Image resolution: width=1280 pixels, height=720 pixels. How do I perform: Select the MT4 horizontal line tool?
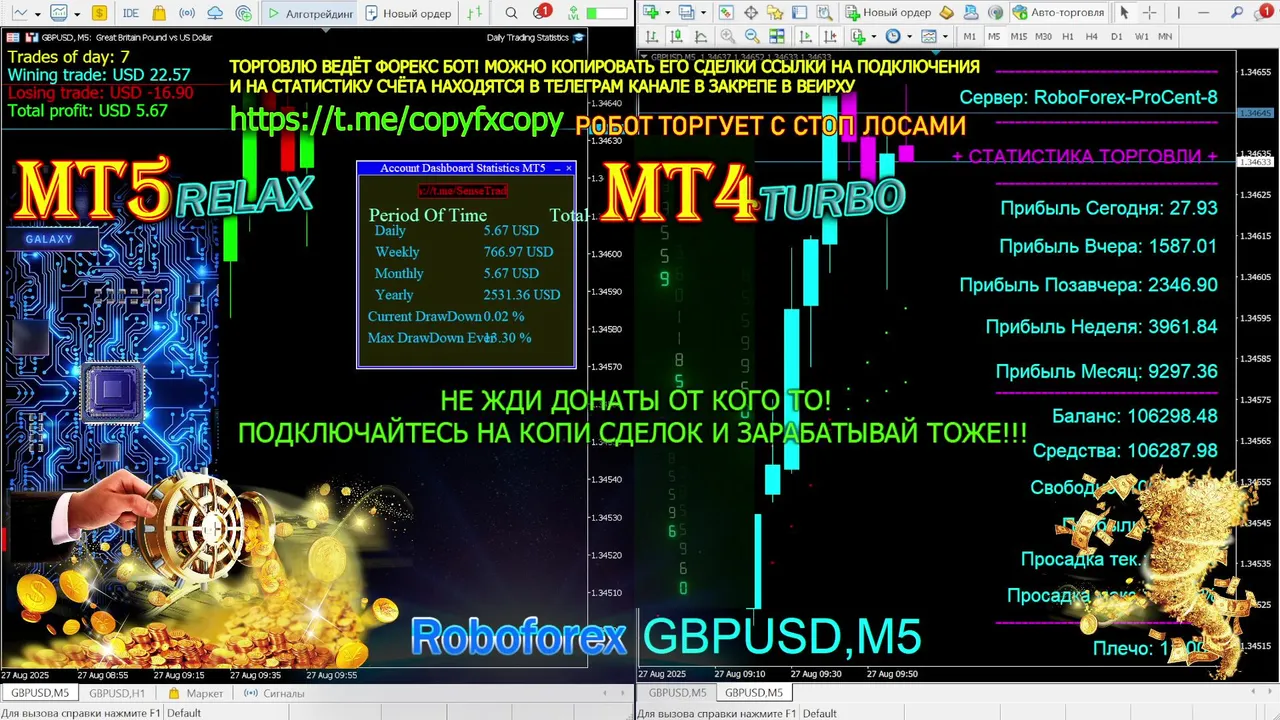coord(1203,12)
